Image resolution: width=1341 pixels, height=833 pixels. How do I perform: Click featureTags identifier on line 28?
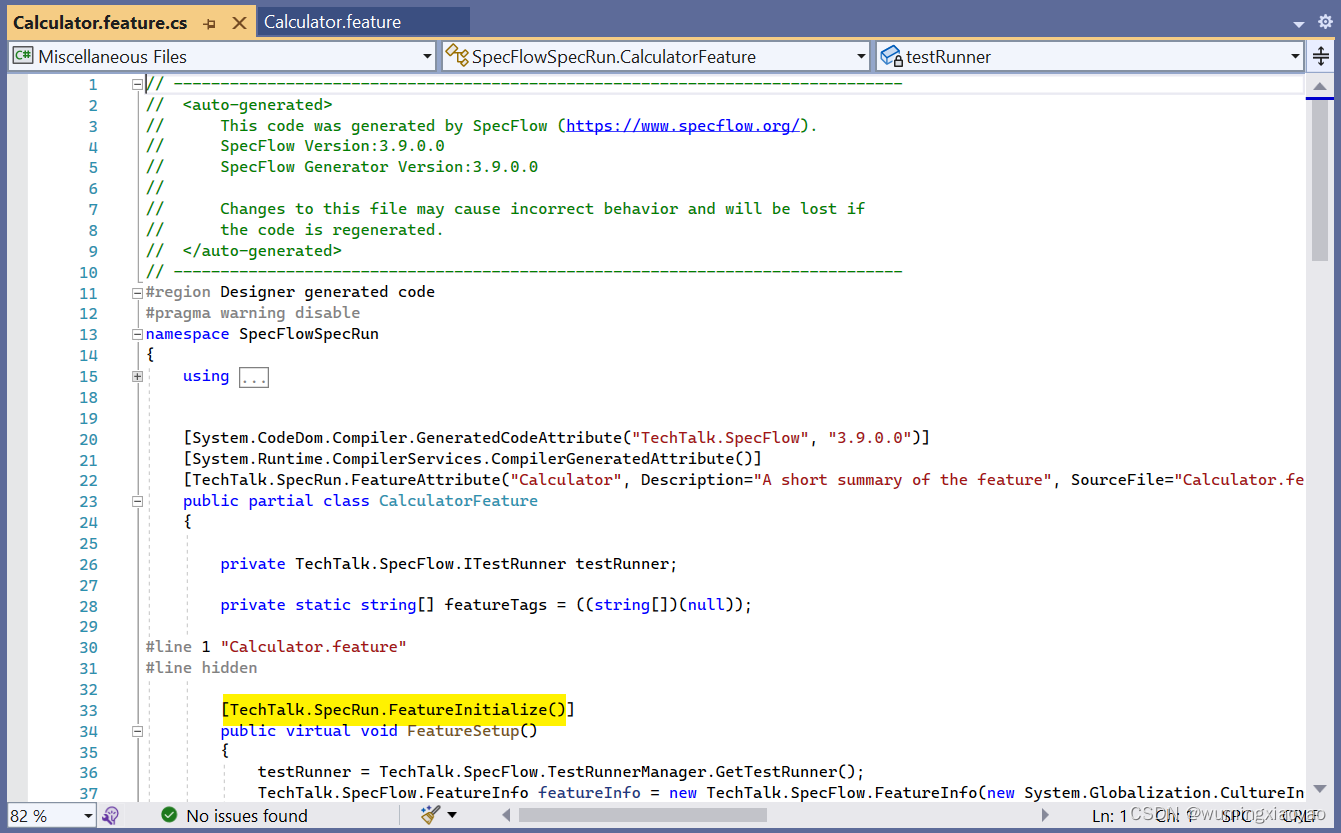coord(496,605)
